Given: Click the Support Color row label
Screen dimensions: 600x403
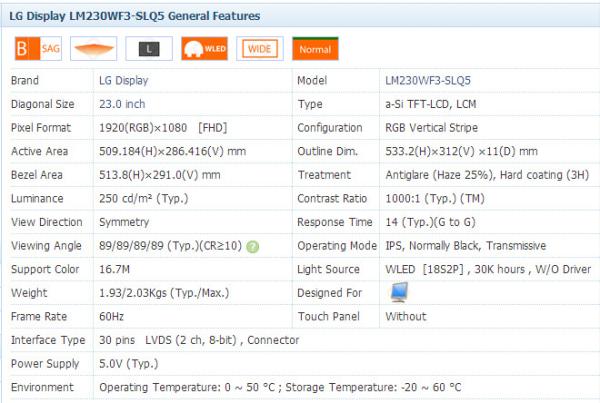Looking at the screenshot, I should point(45,269).
